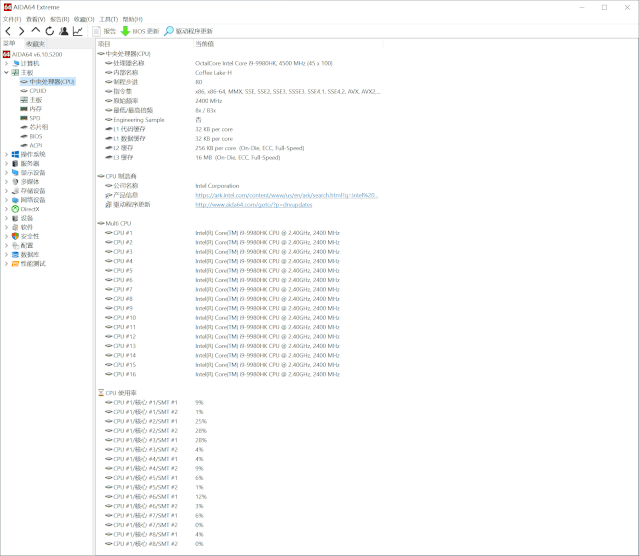Click the 数据库 database icon

click(x=15, y=254)
